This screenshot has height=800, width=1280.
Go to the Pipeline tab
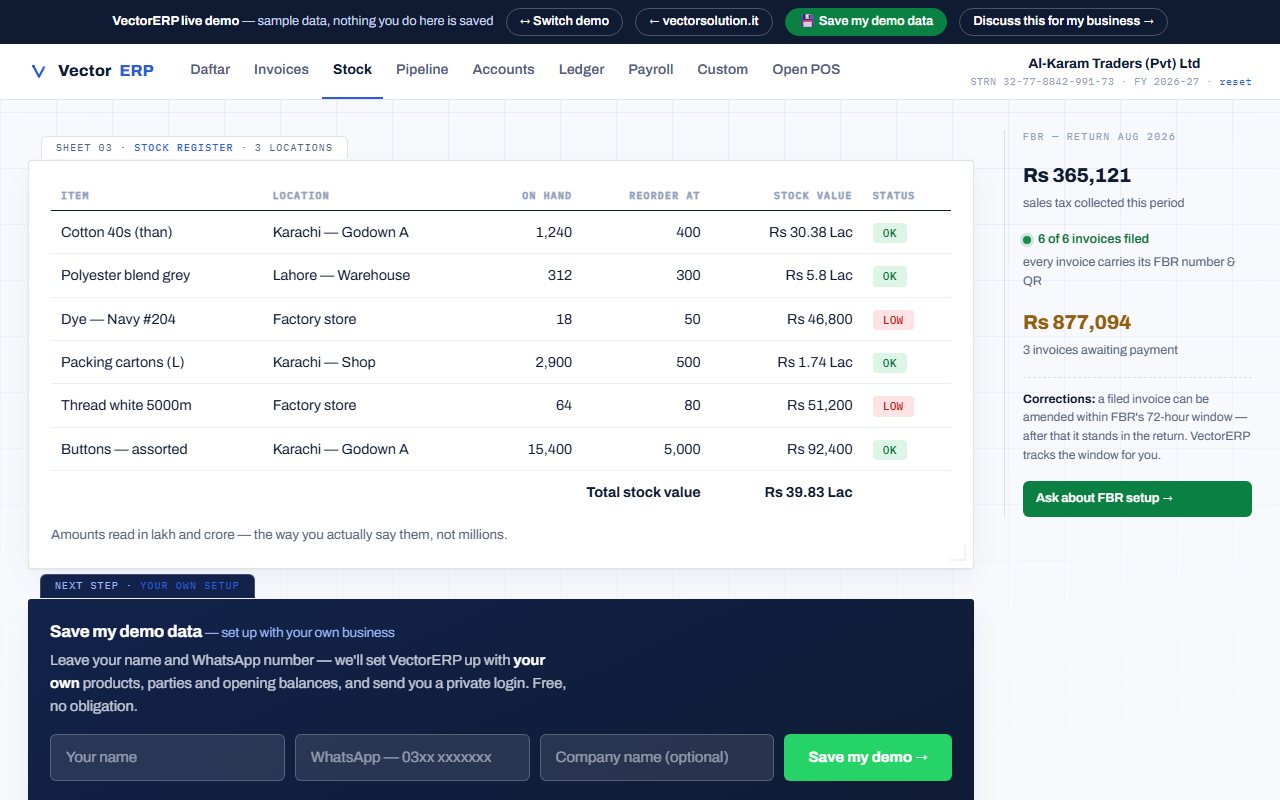(x=422, y=70)
